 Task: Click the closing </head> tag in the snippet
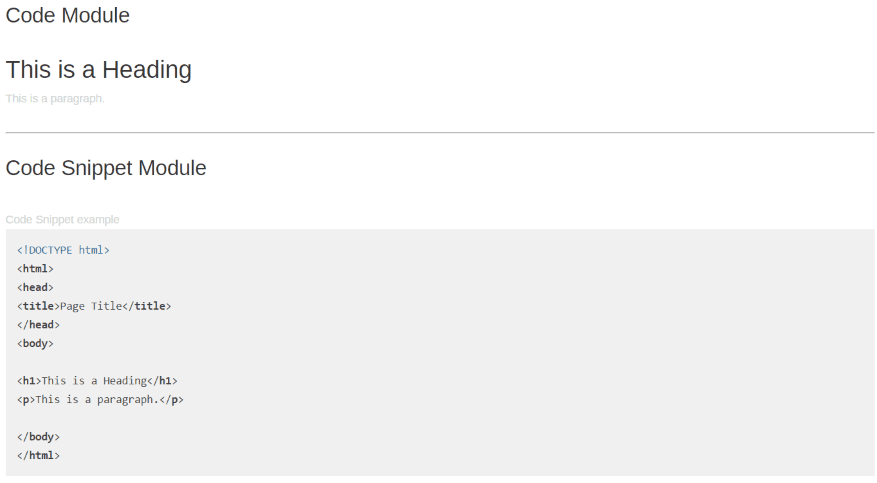point(38,324)
